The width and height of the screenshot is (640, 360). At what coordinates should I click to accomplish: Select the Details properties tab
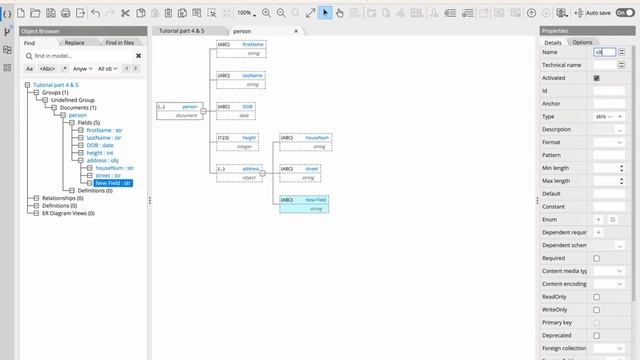click(553, 42)
